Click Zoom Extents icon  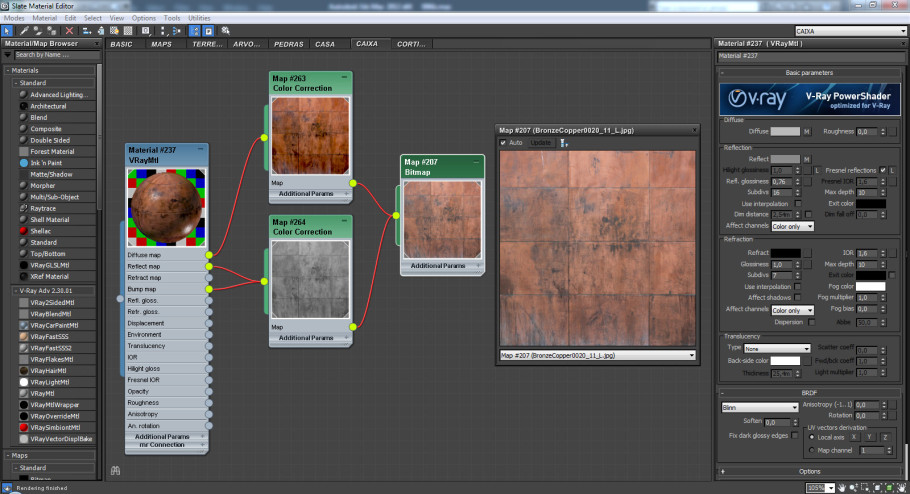click(x=877, y=488)
